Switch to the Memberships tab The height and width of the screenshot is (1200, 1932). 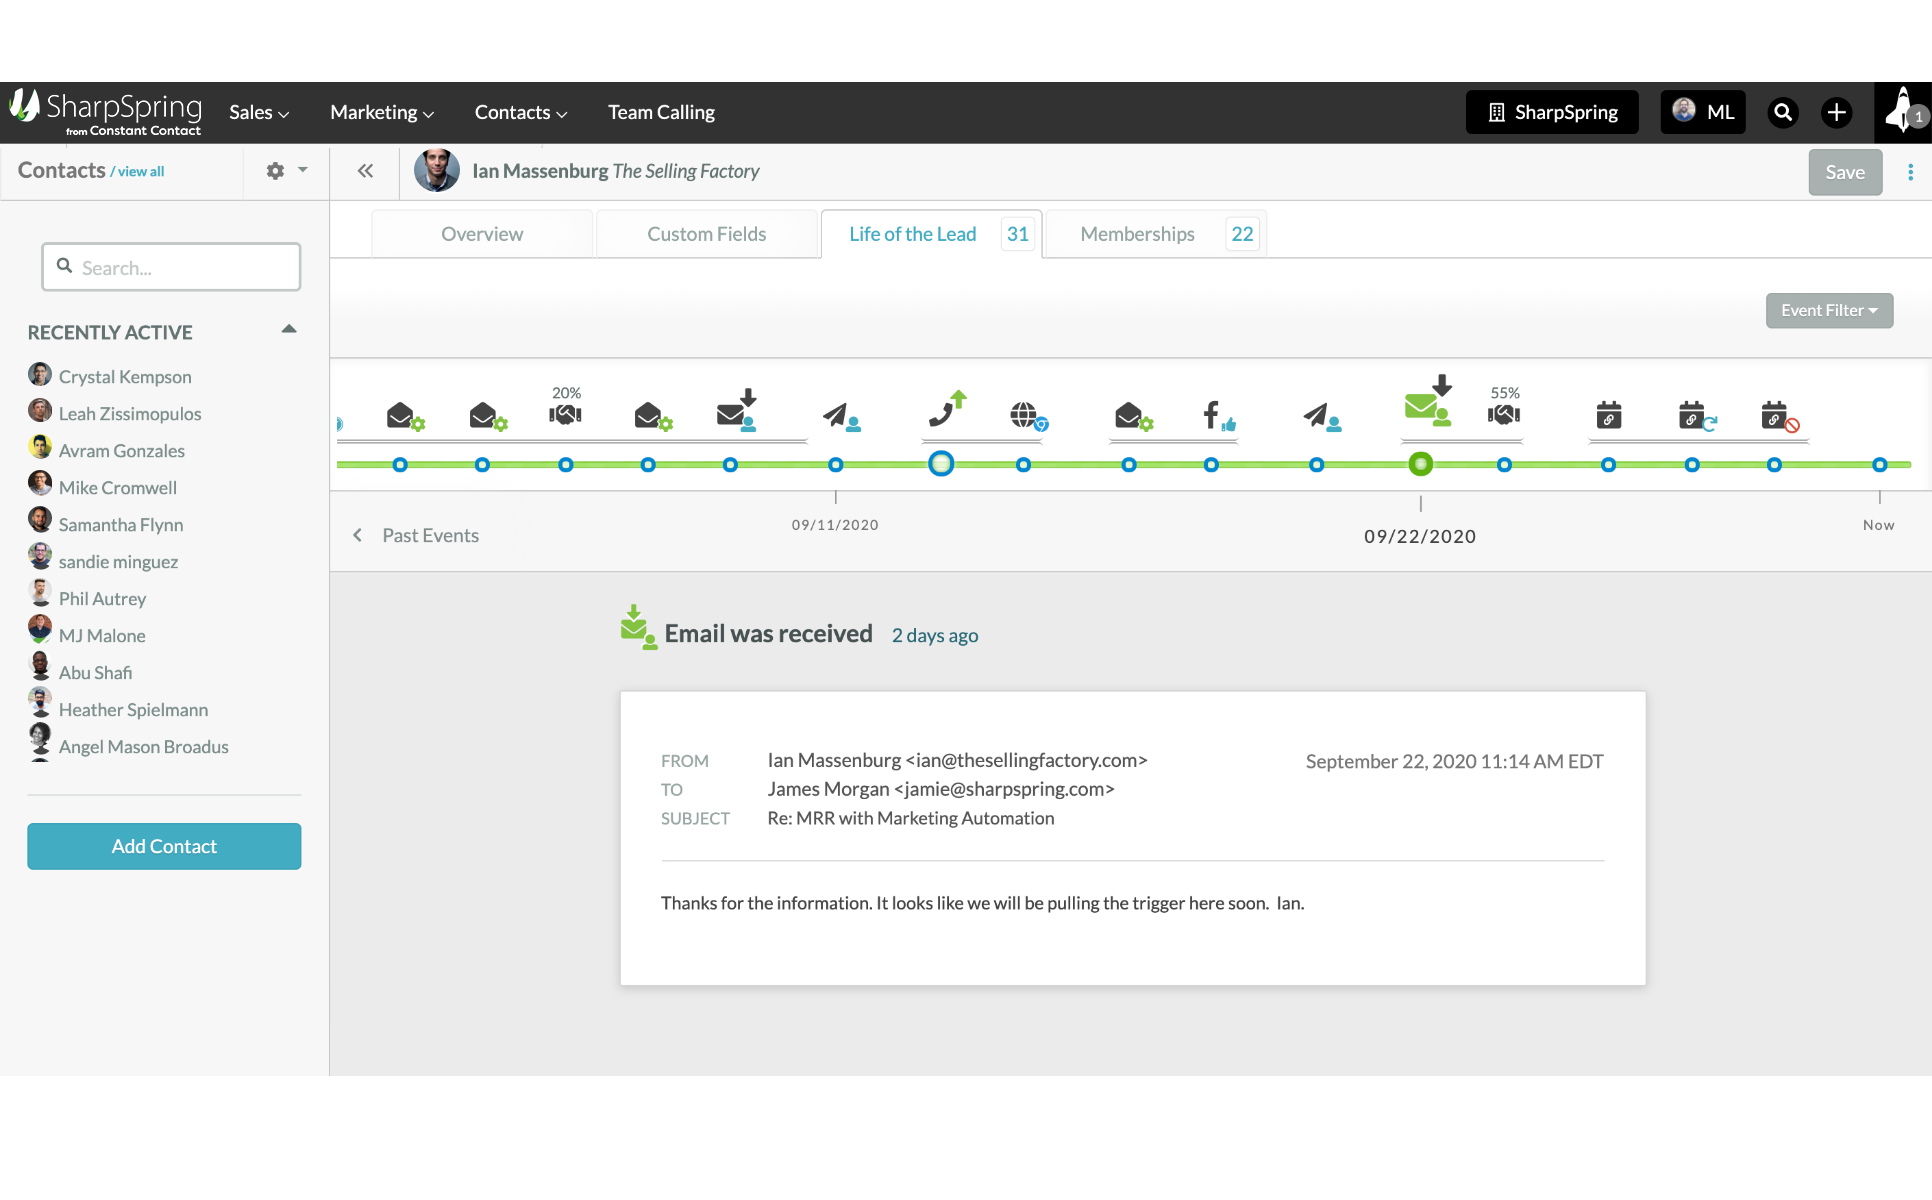(x=1137, y=234)
